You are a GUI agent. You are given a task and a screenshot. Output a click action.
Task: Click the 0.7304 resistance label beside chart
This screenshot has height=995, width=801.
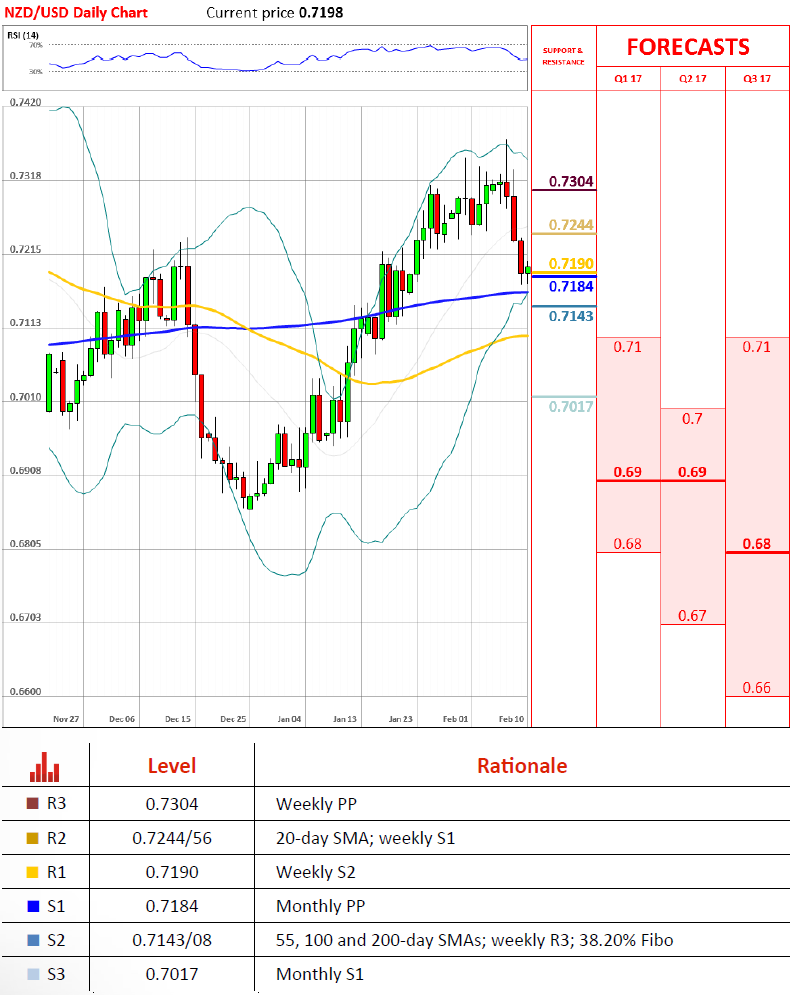(571, 181)
